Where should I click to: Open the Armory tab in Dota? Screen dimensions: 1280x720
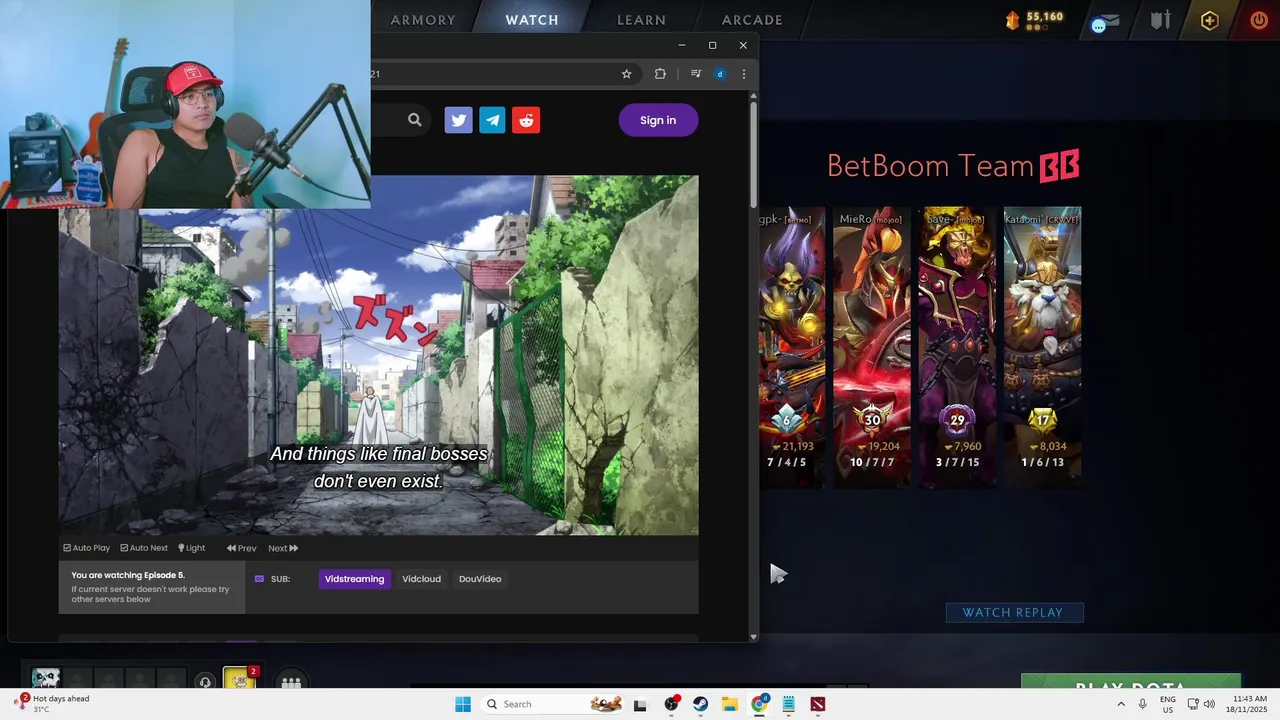(x=423, y=20)
